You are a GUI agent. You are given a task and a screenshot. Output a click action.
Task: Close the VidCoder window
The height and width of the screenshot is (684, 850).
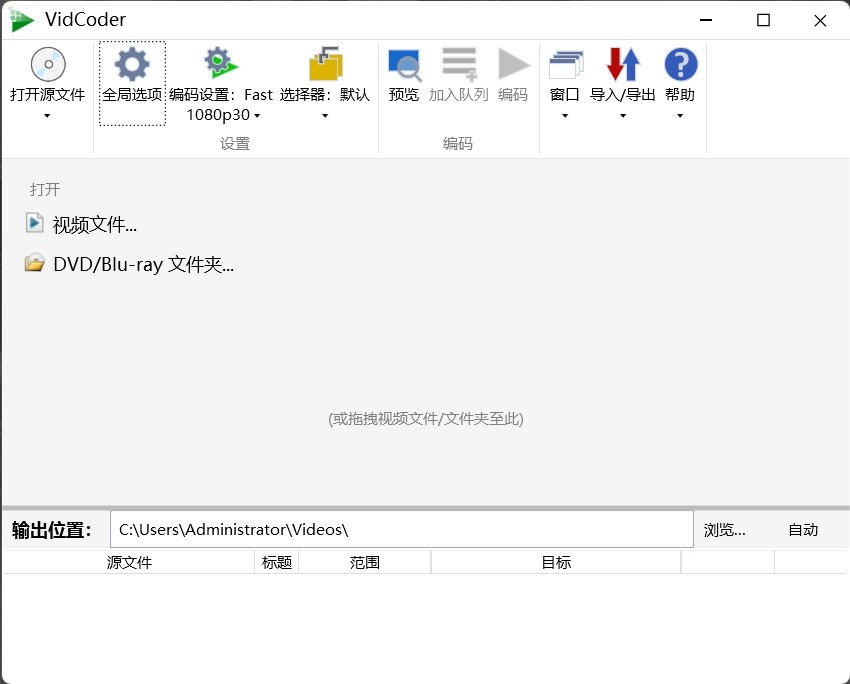[820, 20]
